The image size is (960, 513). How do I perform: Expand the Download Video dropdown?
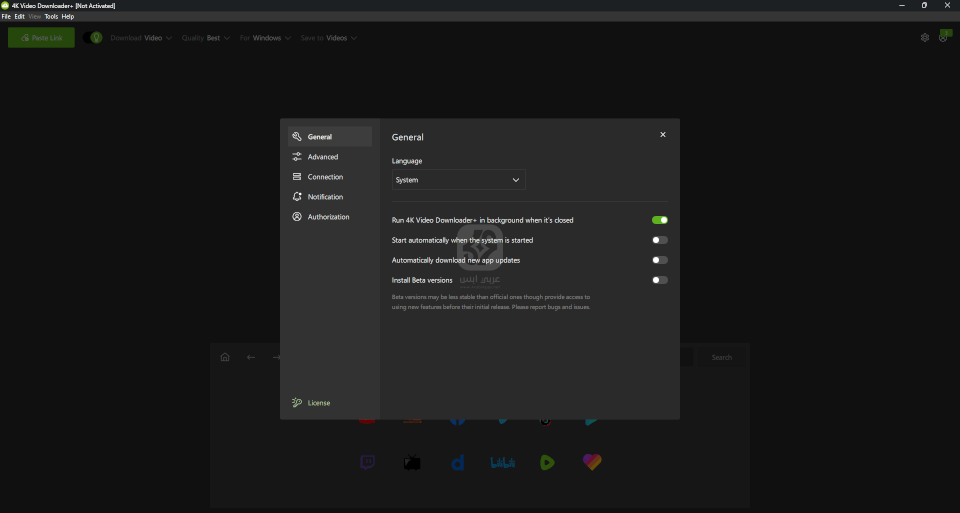point(141,38)
